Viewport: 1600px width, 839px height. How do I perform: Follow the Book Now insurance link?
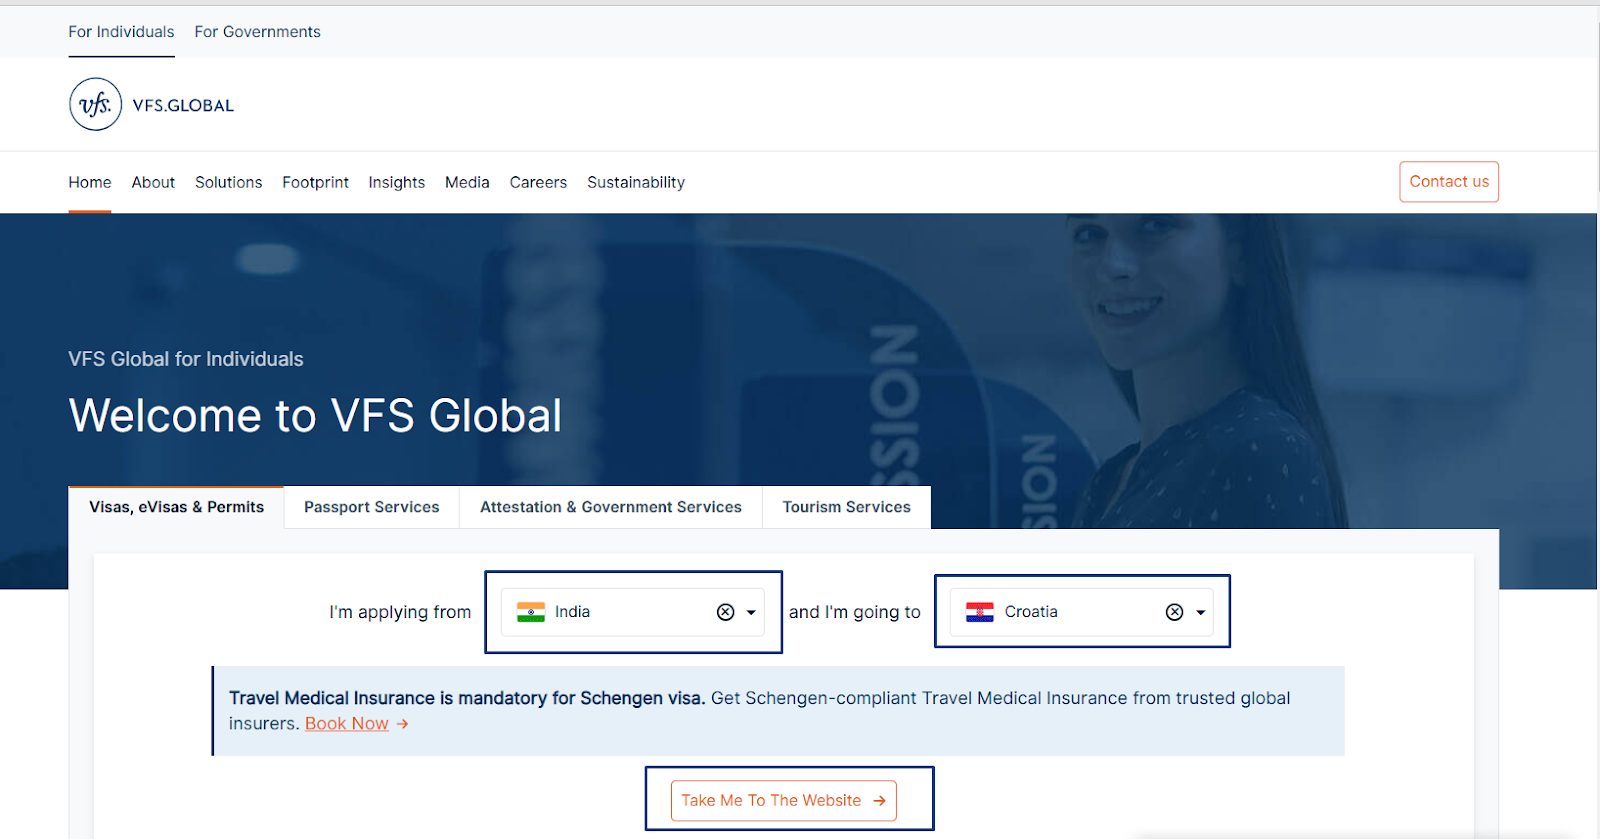[347, 724]
